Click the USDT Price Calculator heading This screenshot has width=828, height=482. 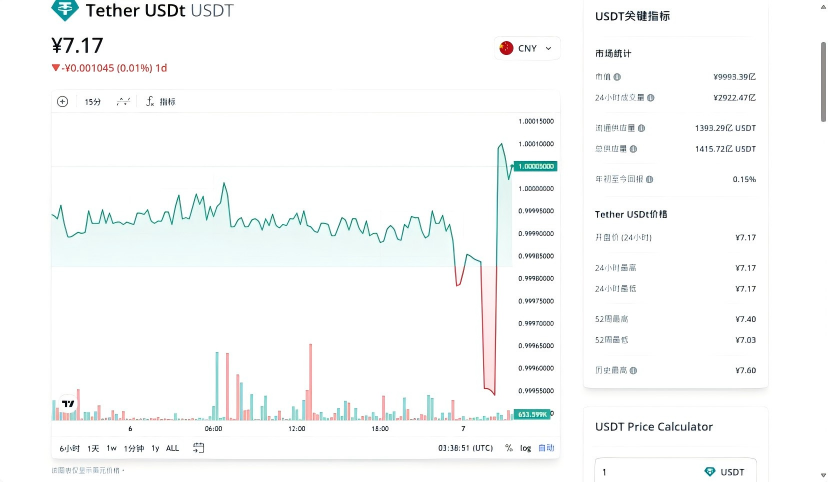click(654, 427)
